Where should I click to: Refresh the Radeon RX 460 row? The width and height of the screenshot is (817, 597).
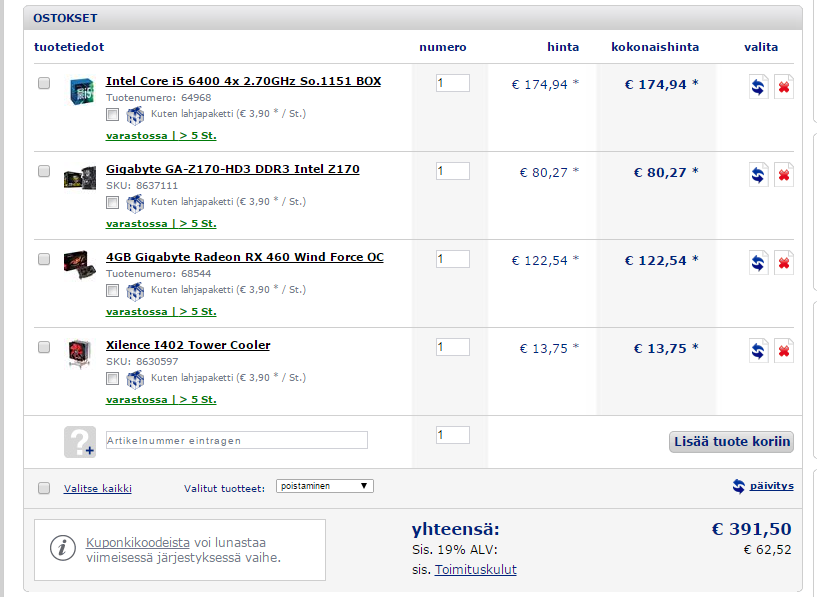point(758,263)
